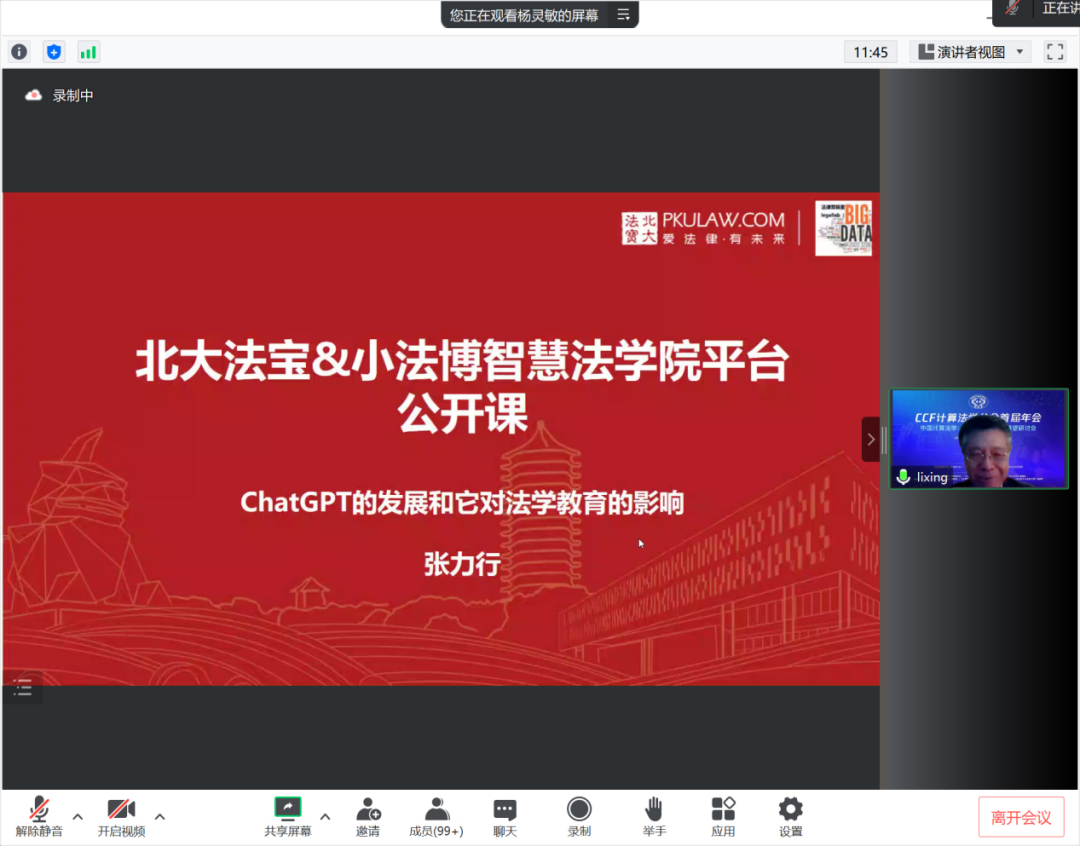This screenshot has height=846, width=1080.
Task: Expand share options arrow next to 共享屏幕
Action: [325, 816]
